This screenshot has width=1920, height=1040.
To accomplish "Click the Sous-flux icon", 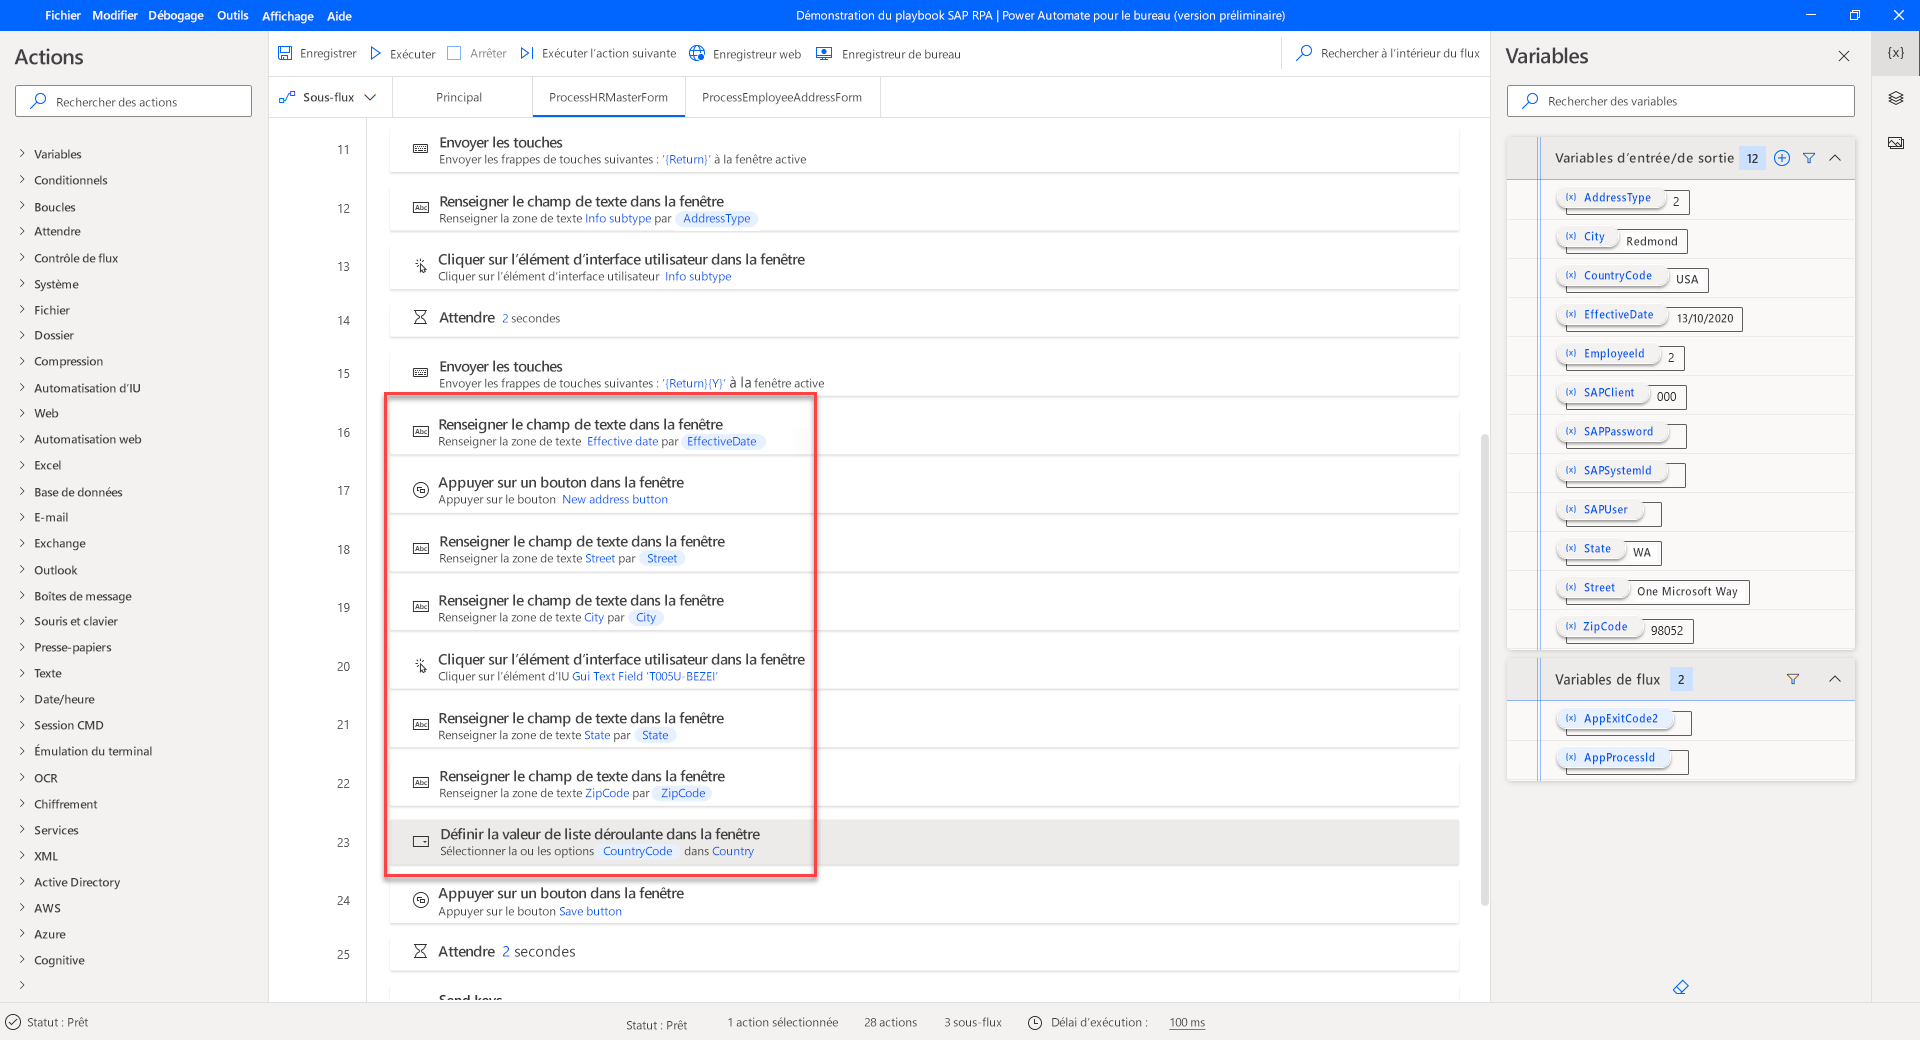I will tap(287, 97).
